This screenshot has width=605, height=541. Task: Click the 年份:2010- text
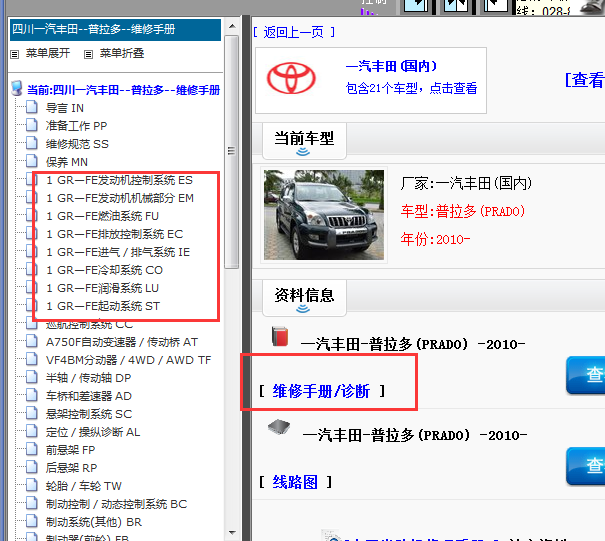[x=435, y=239]
